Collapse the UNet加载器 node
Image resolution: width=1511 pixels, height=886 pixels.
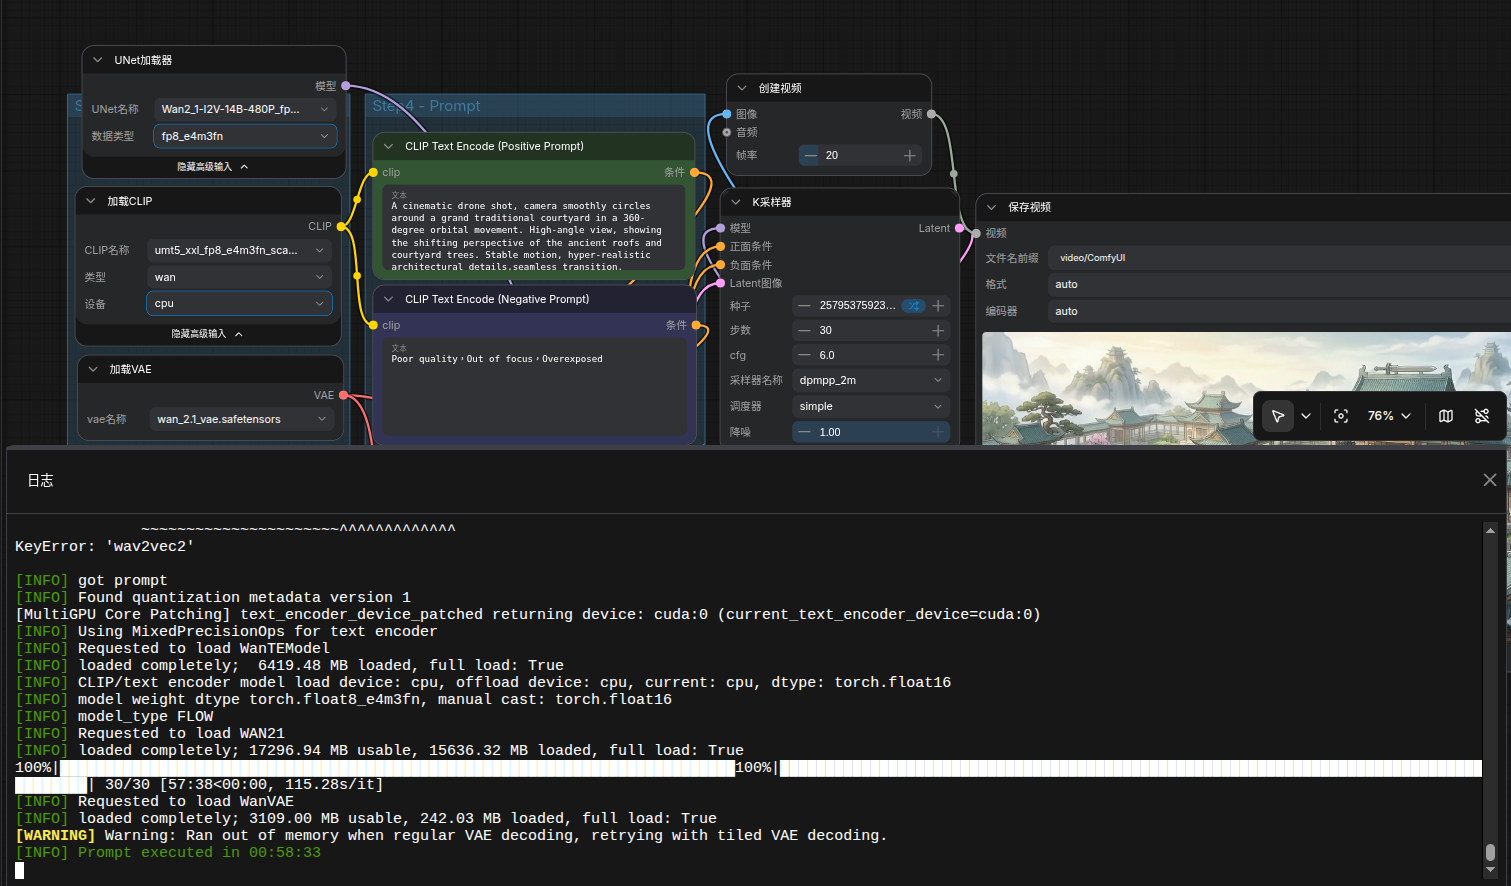pyautogui.click(x=98, y=60)
